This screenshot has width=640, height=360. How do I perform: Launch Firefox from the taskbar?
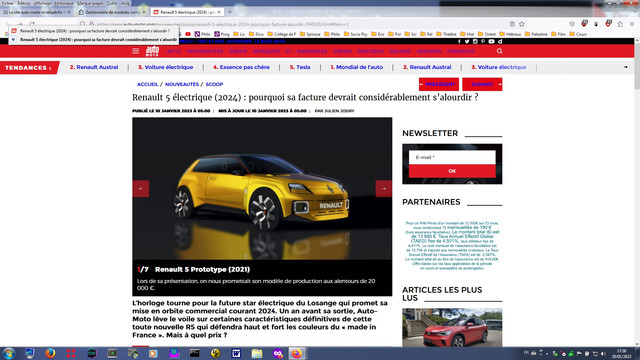point(50,353)
